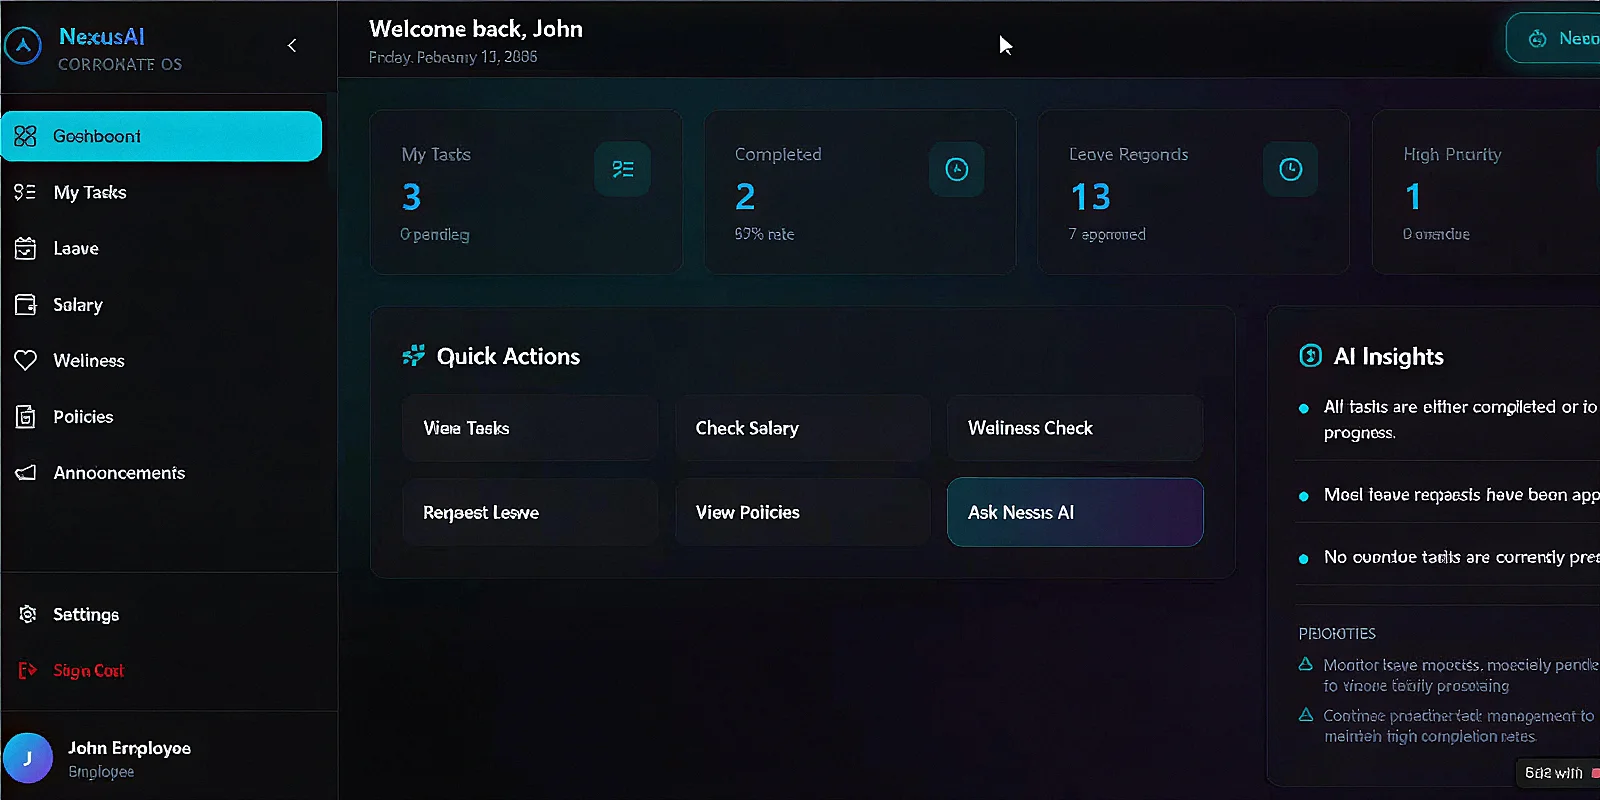Click the Leave Requests card clock icon
The image size is (1600, 800).
coord(1290,169)
